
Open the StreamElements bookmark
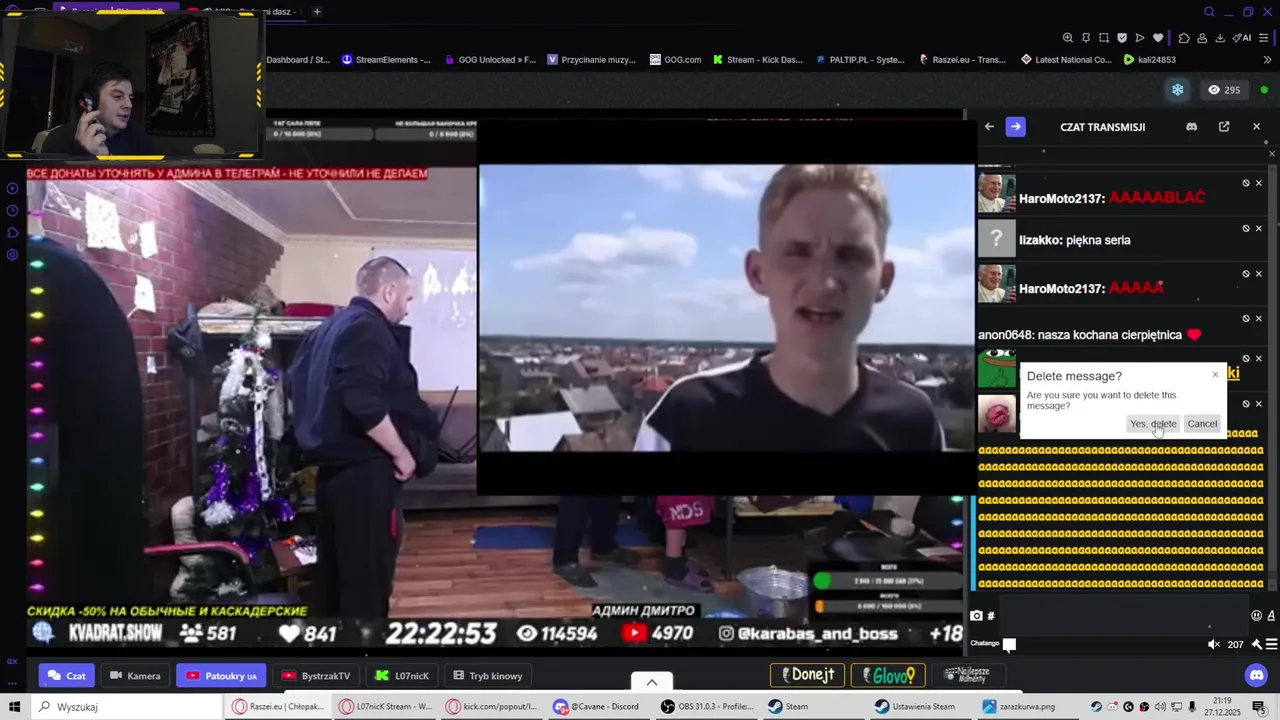(386, 60)
